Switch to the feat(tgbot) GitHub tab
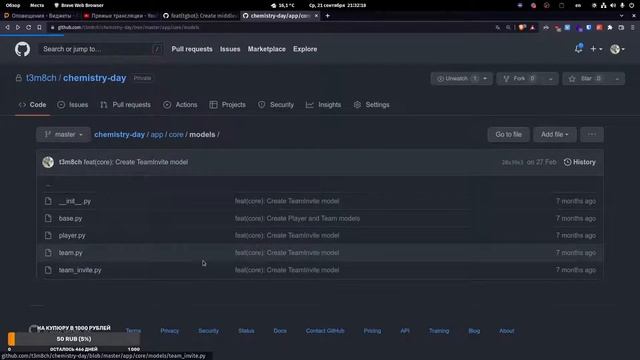This screenshot has width=640, height=360. click(x=200, y=16)
